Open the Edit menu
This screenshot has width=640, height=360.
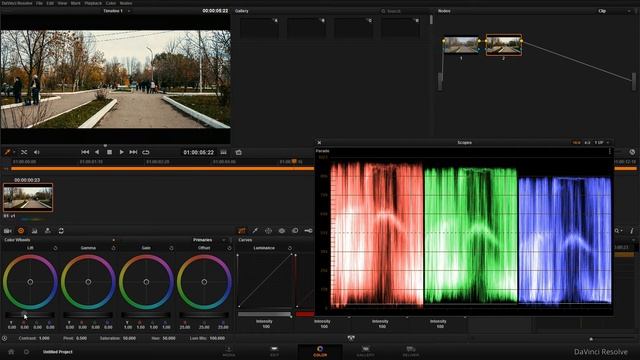(x=50, y=3)
